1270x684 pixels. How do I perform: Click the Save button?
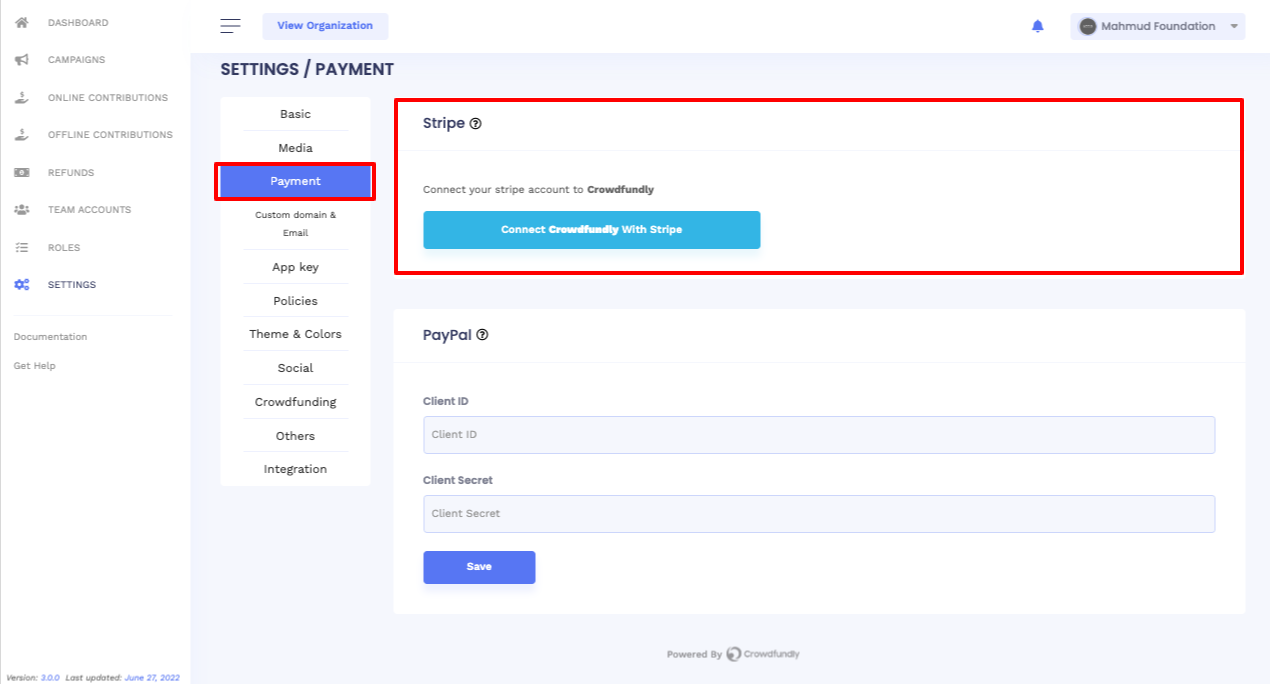[479, 567]
